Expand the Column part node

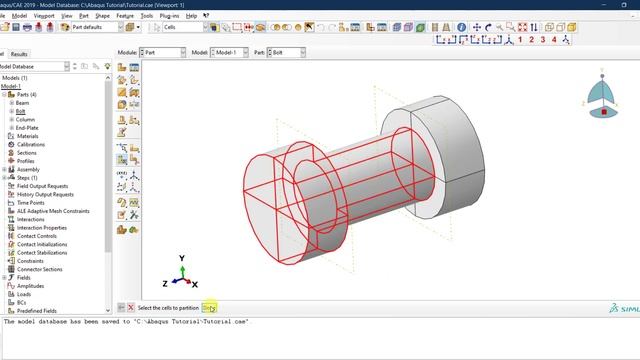pyautogui.click(x=12, y=120)
